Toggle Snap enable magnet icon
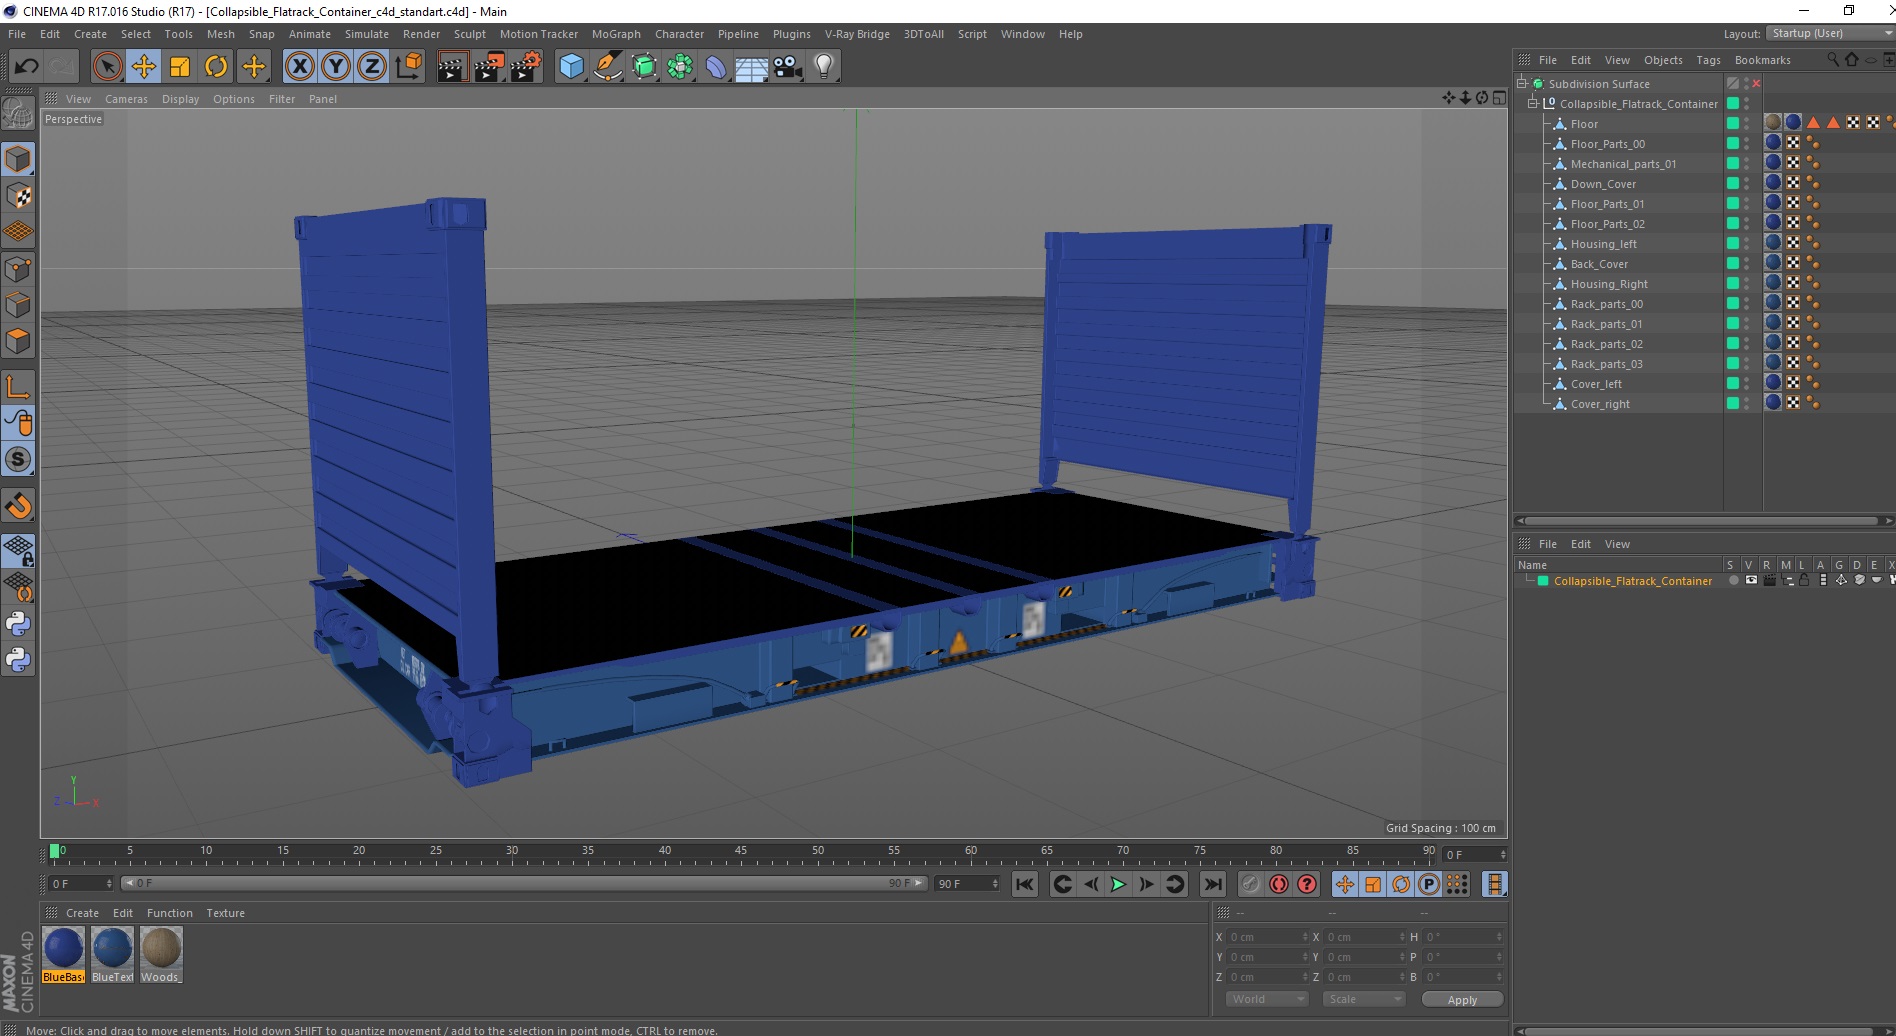Image resolution: width=1896 pixels, height=1036 pixels. [x=18, y=506]
